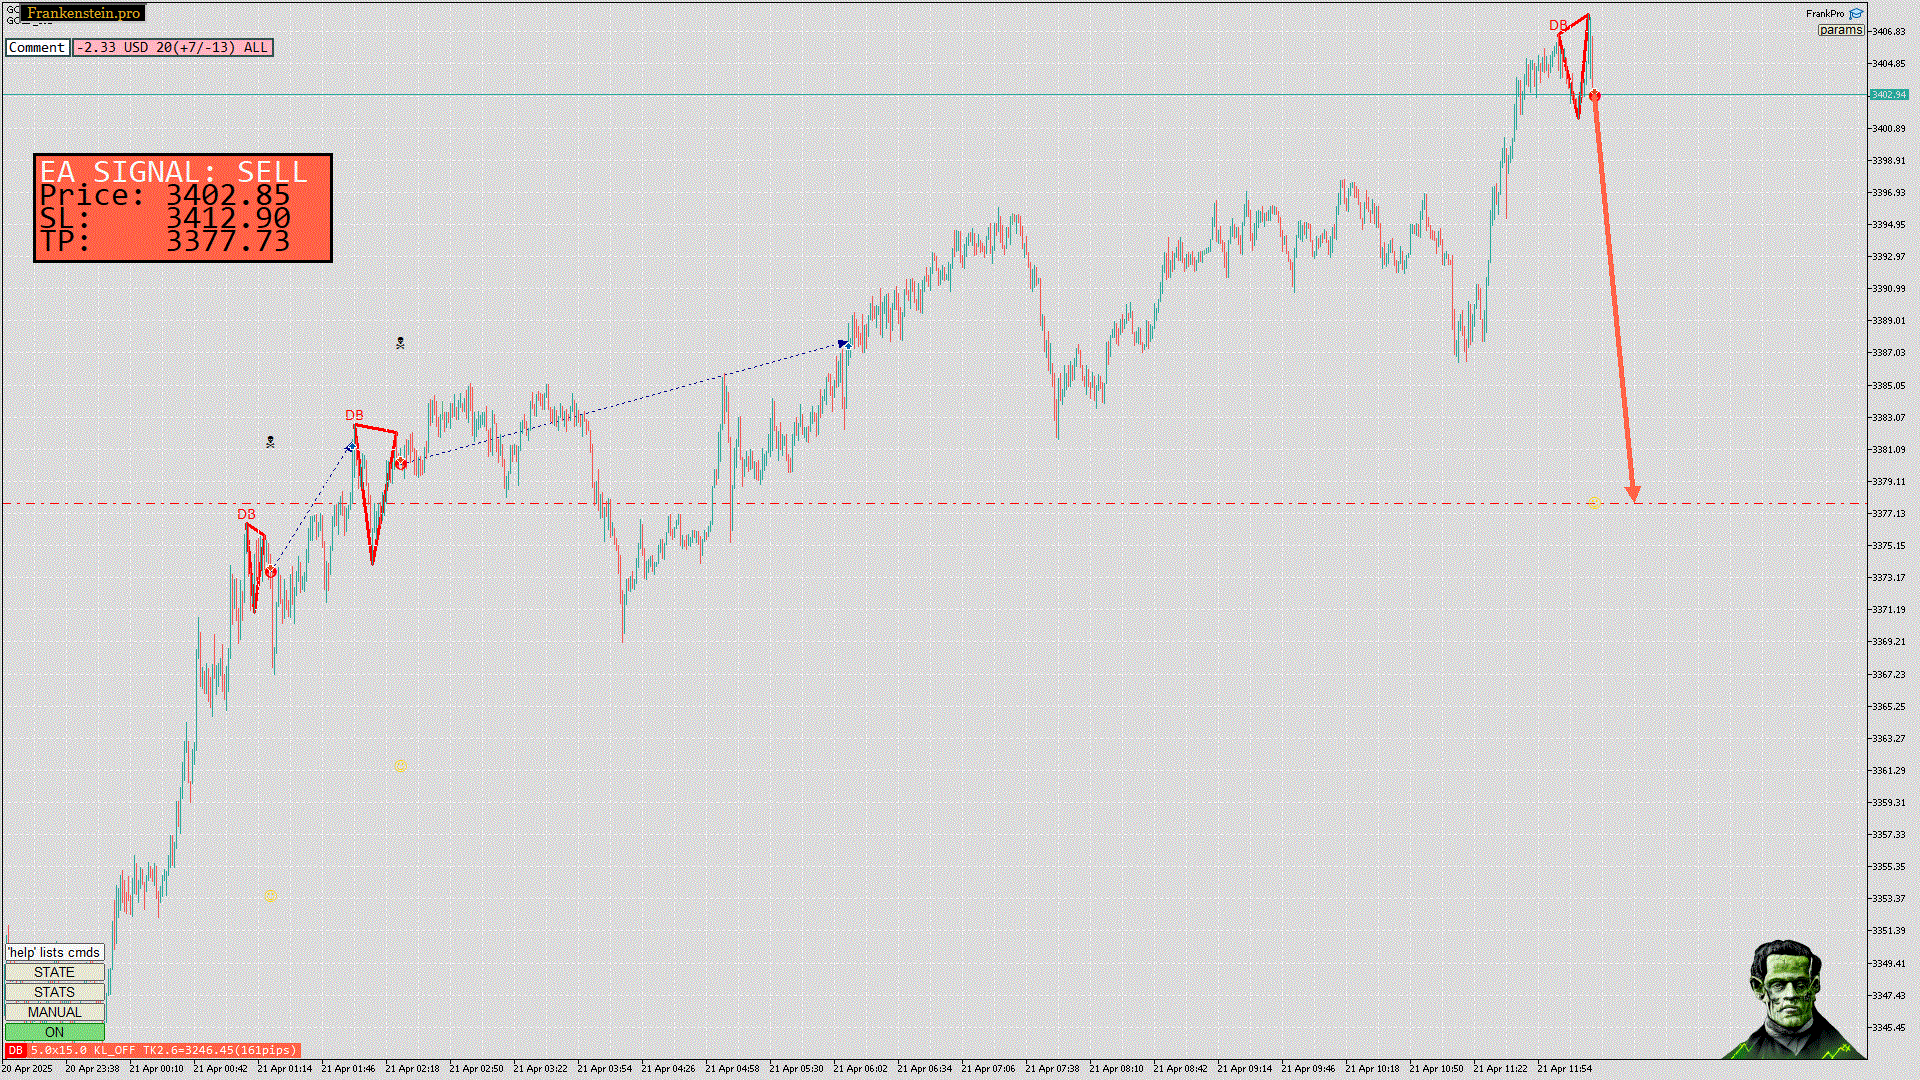Click the pink -2.33 USD profit label
This screenshot has height=1080, width=1920.
click(172, 47)
